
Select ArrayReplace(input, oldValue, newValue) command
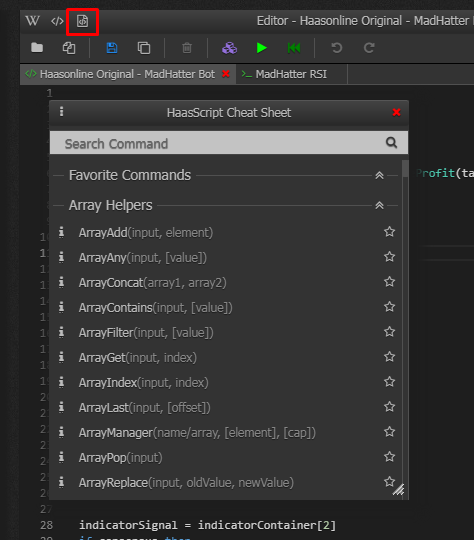tap(186, 483)
